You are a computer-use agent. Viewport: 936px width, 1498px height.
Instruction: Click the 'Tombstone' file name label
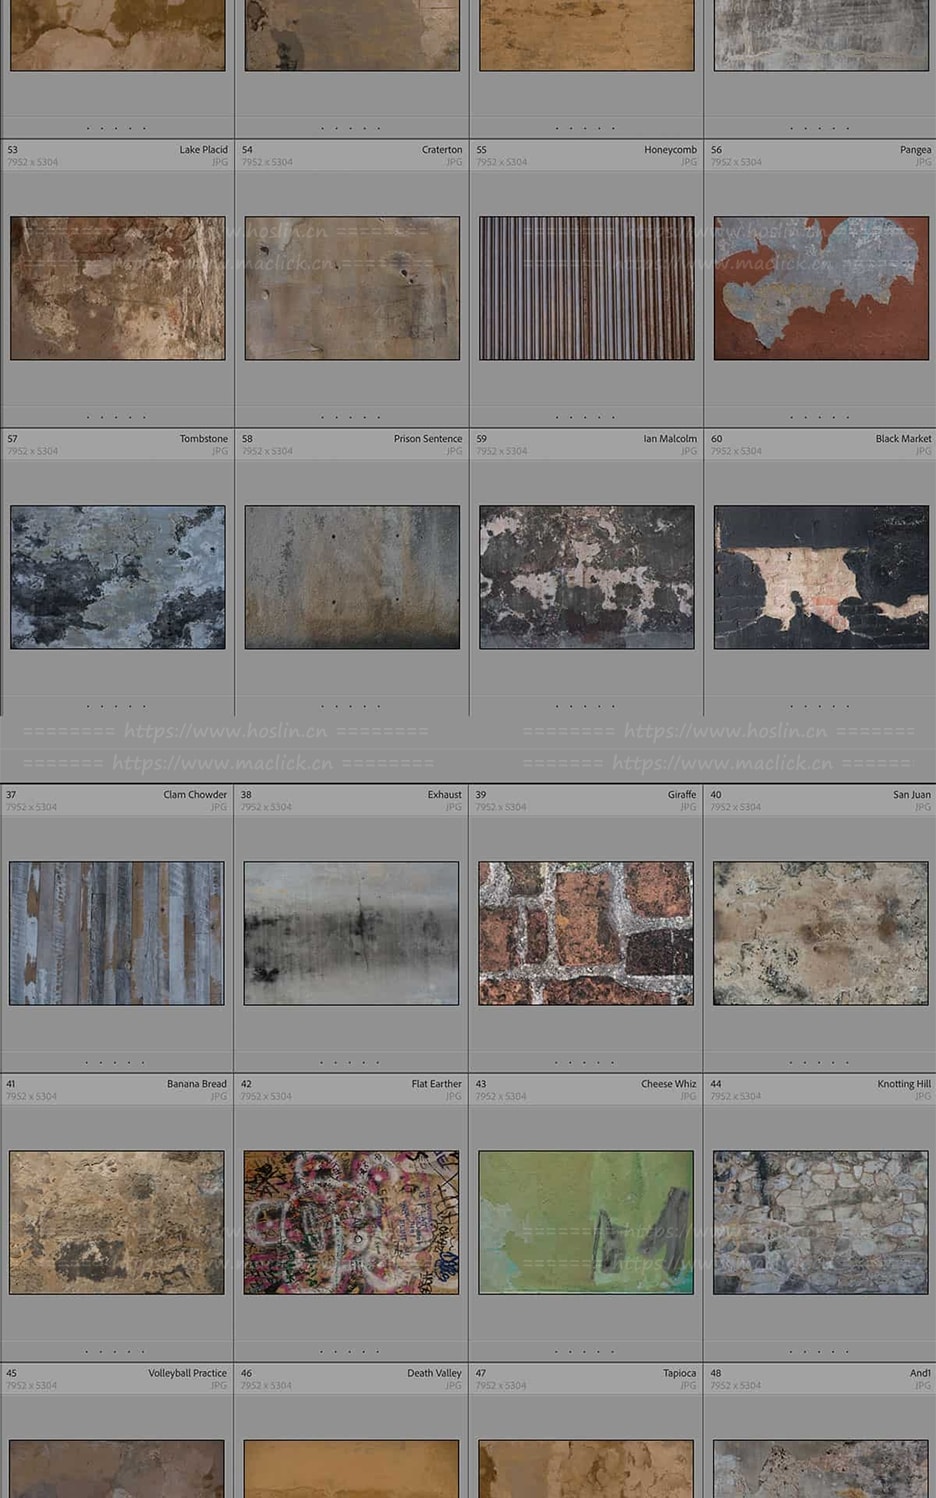click(204, 439)
